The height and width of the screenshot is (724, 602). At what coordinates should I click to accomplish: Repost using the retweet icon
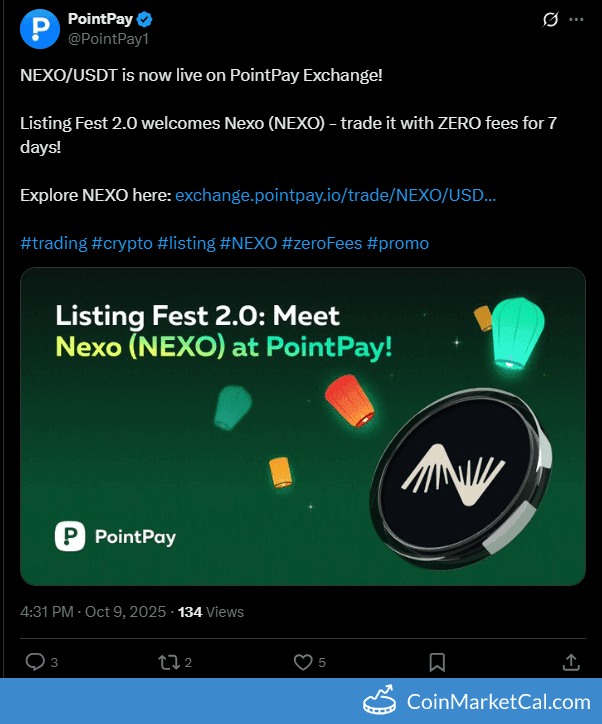point(169,661)
